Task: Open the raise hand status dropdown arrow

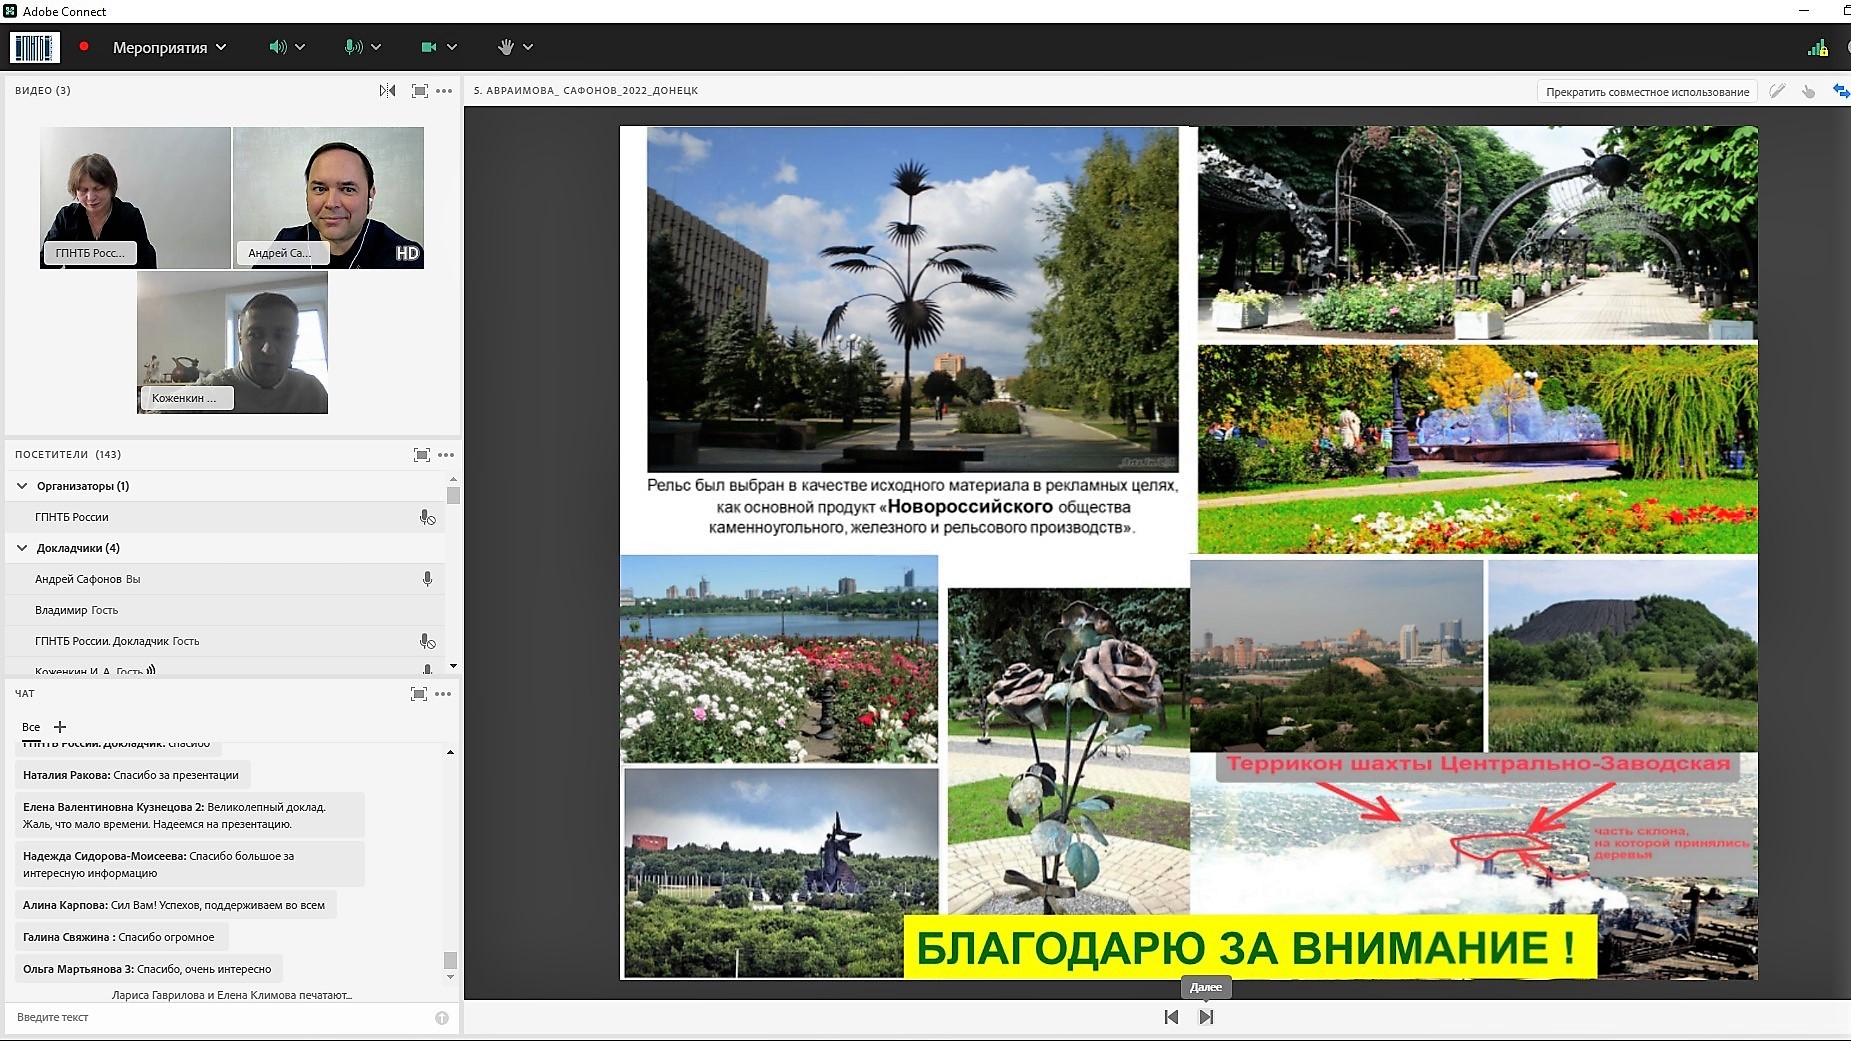Action: tap(528, 47)
